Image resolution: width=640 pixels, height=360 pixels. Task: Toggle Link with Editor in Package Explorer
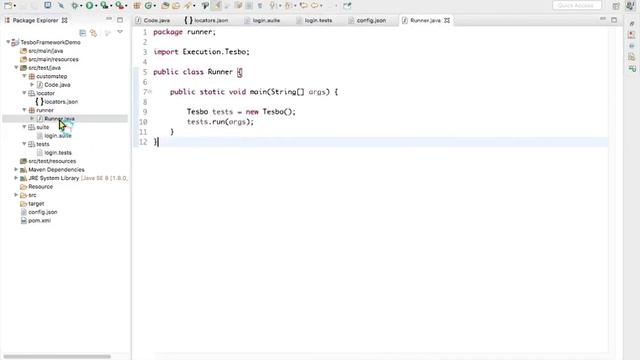[93, 33]
